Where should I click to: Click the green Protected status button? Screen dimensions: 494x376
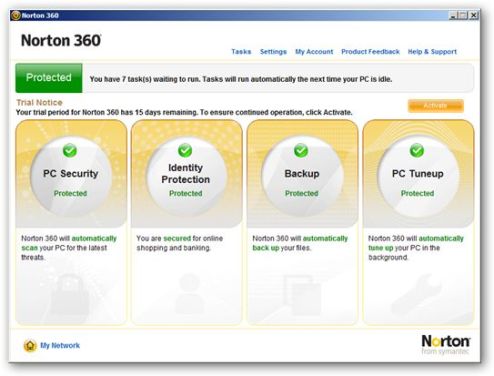click(49, 78)
